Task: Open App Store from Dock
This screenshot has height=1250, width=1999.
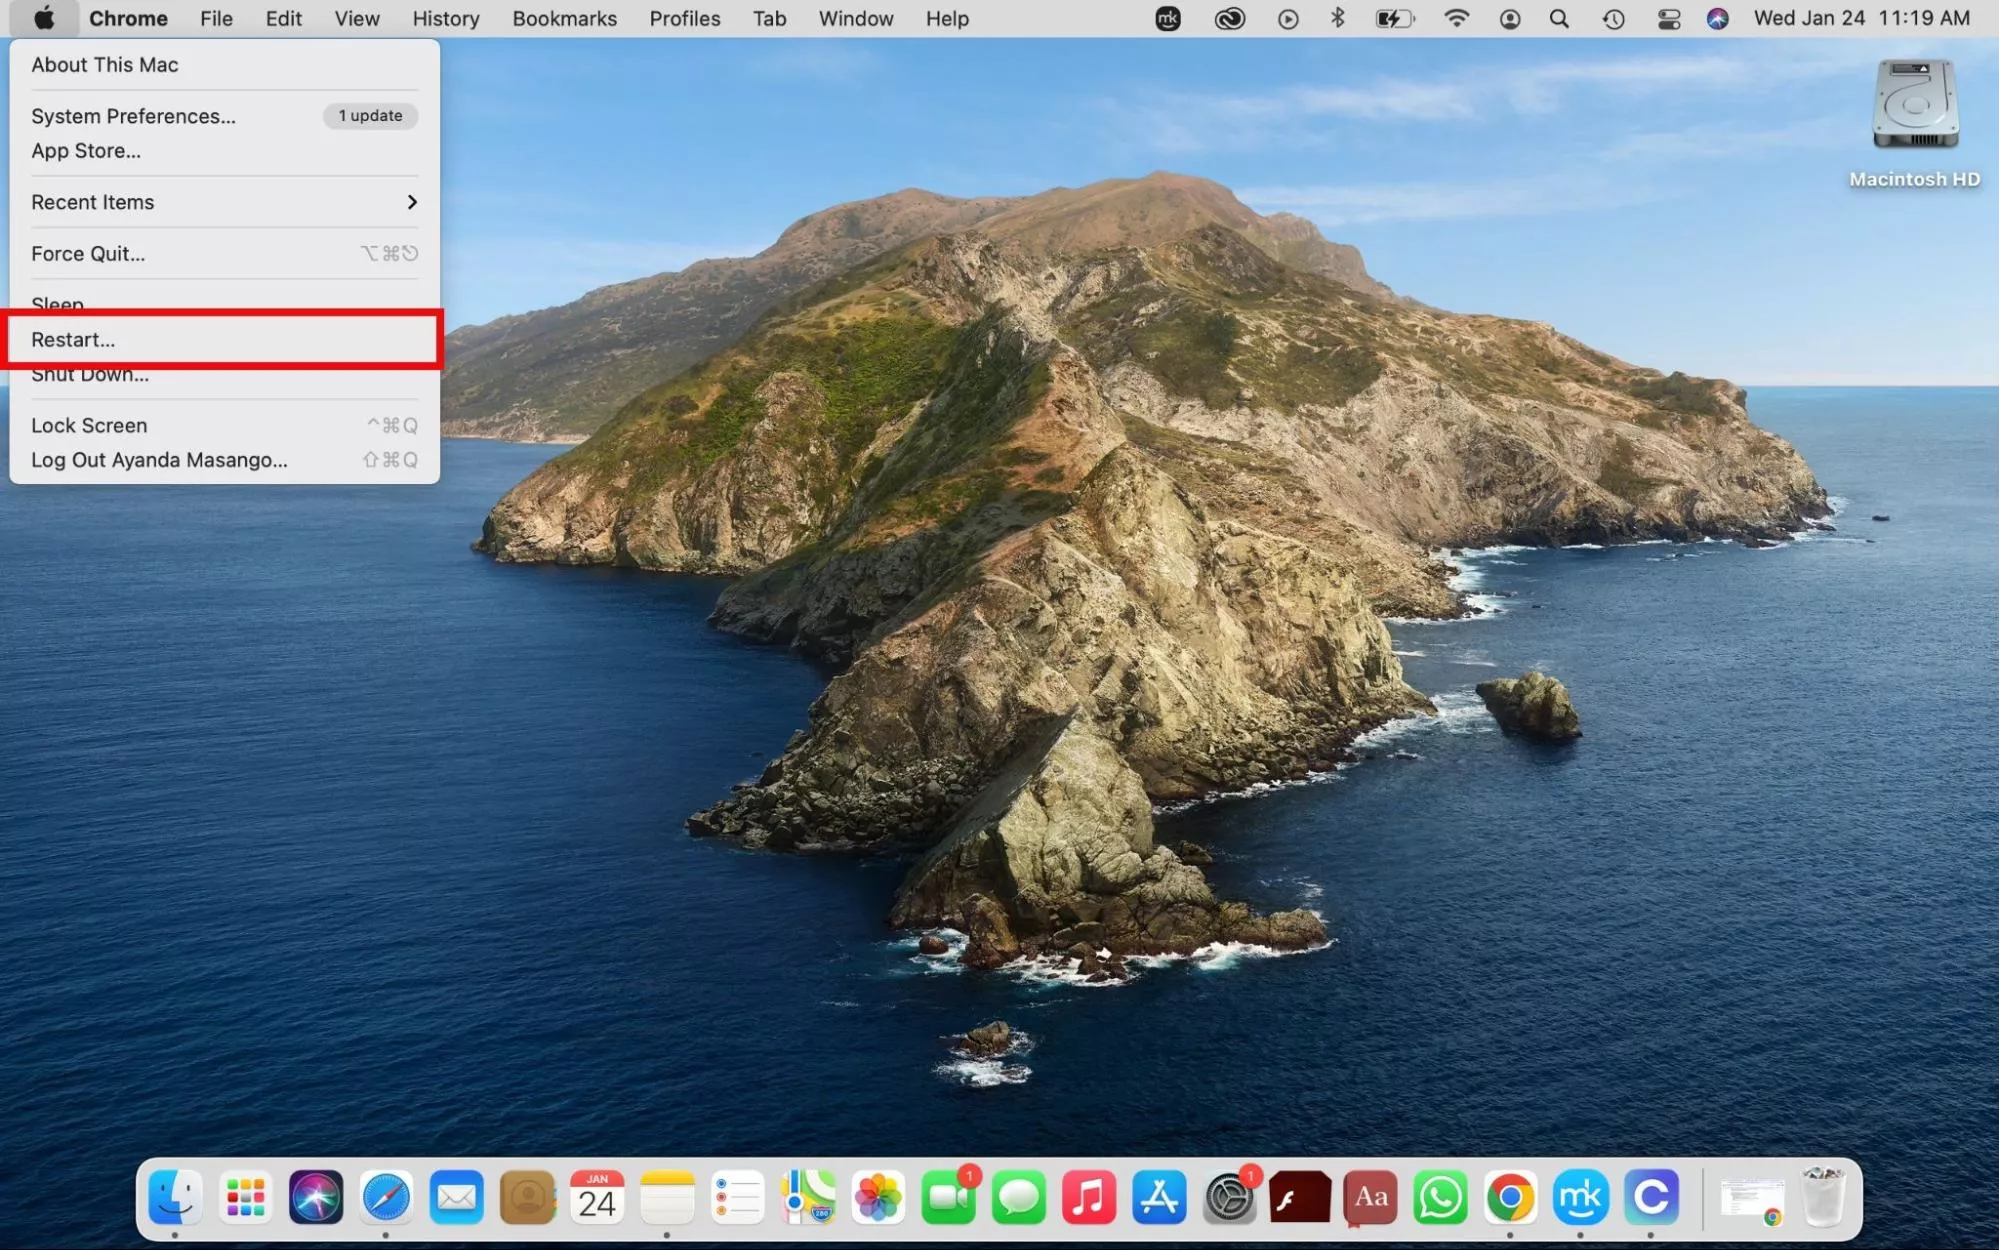Action: 1159,1195
